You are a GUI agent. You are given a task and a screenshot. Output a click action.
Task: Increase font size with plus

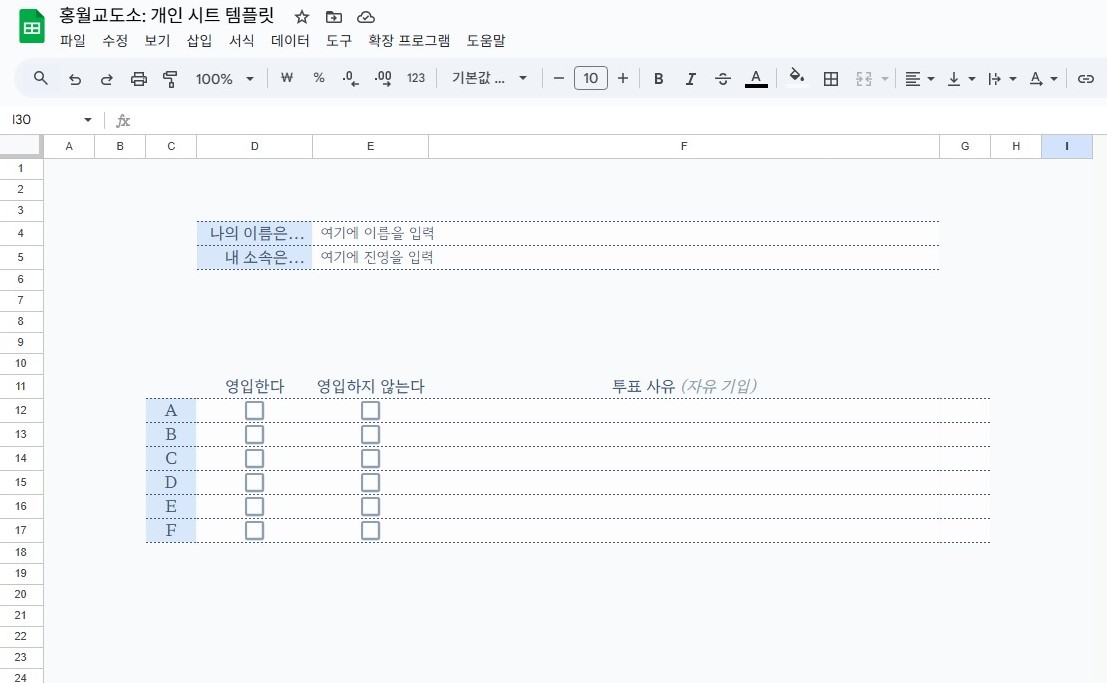(623, 78)
